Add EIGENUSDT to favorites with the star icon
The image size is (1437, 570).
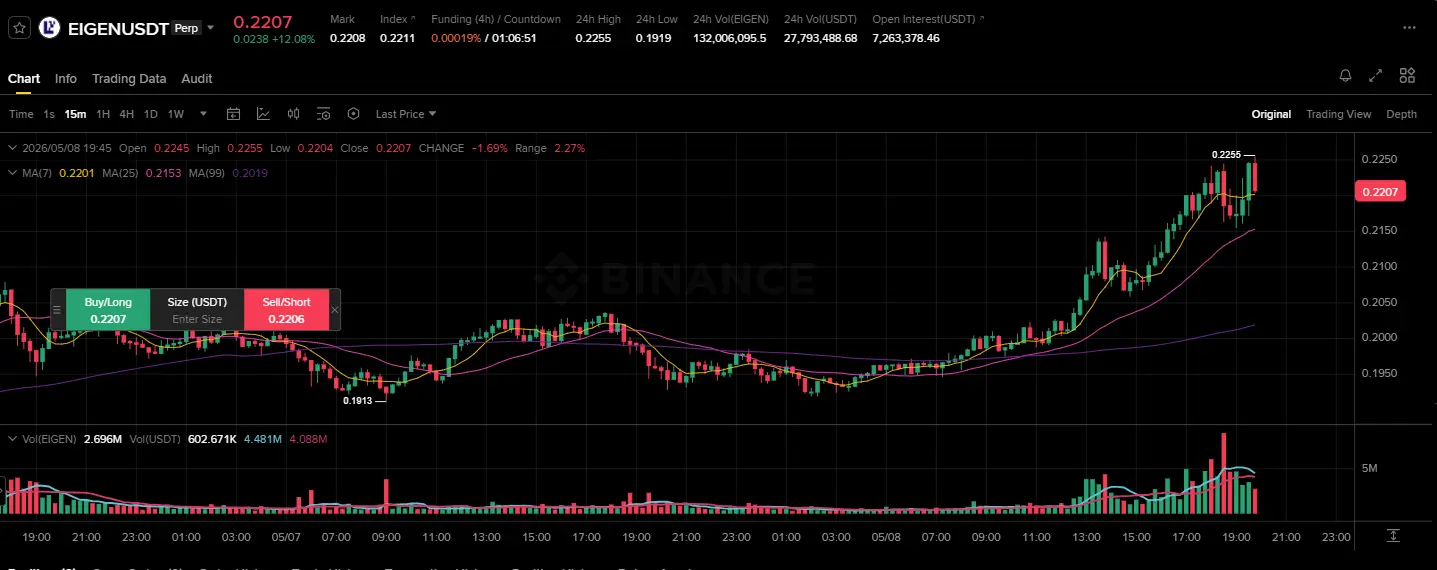18,28
